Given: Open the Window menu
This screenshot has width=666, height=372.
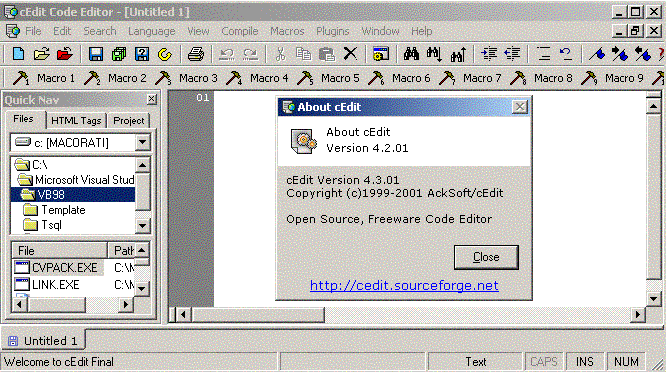Looking at the screenshot, I should click(380, 31).
